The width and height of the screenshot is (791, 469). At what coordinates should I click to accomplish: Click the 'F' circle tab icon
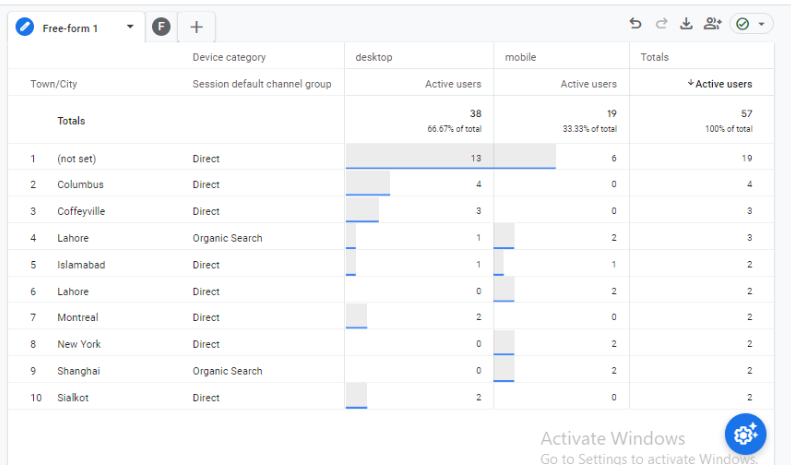coord(161,27)
